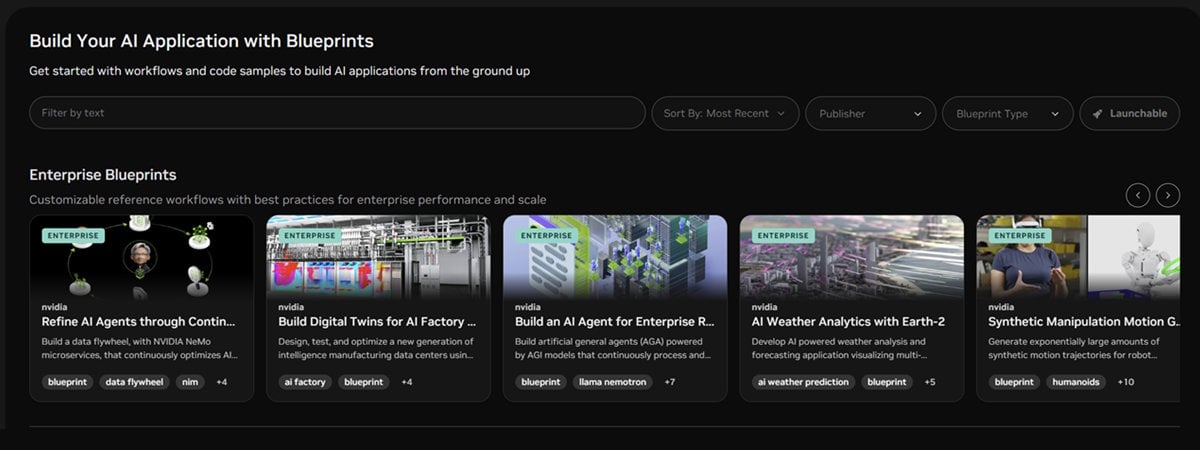The width and height of the screenshot is (1200, 450).
Task: Open the Blueprint Type dropdown
Action: 1007,113
